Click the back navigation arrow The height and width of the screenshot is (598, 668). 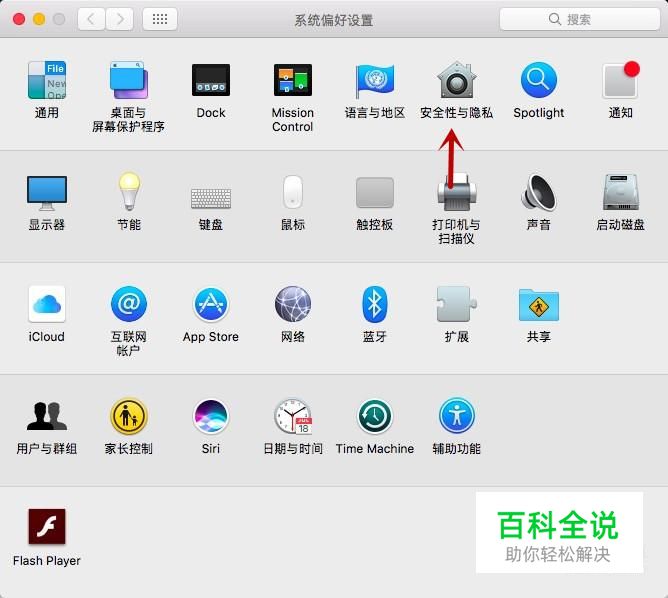click(91, 19)
